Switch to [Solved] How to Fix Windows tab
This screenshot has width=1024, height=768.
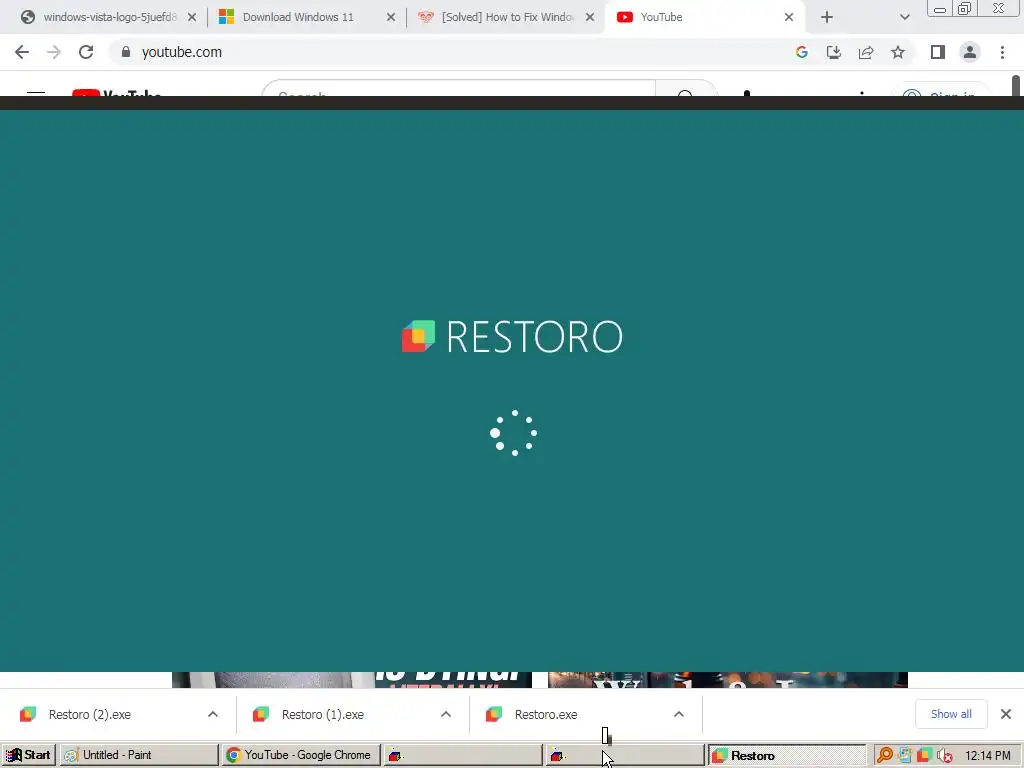tap(506, 17)
